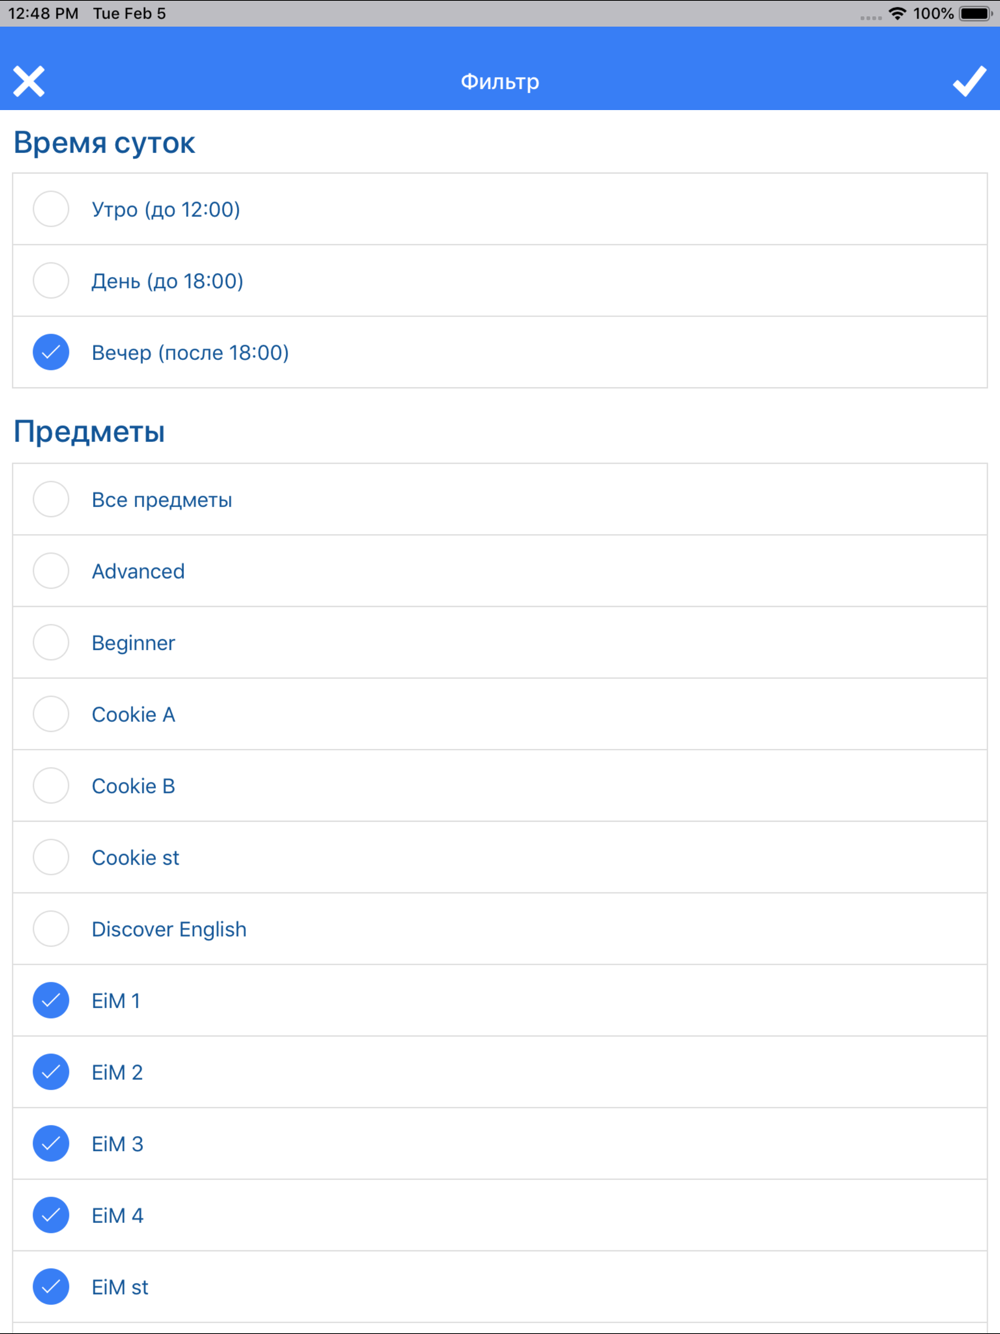Tick the Cookie A checkbox
The image size is (1000, 1334).
[51, 714]
